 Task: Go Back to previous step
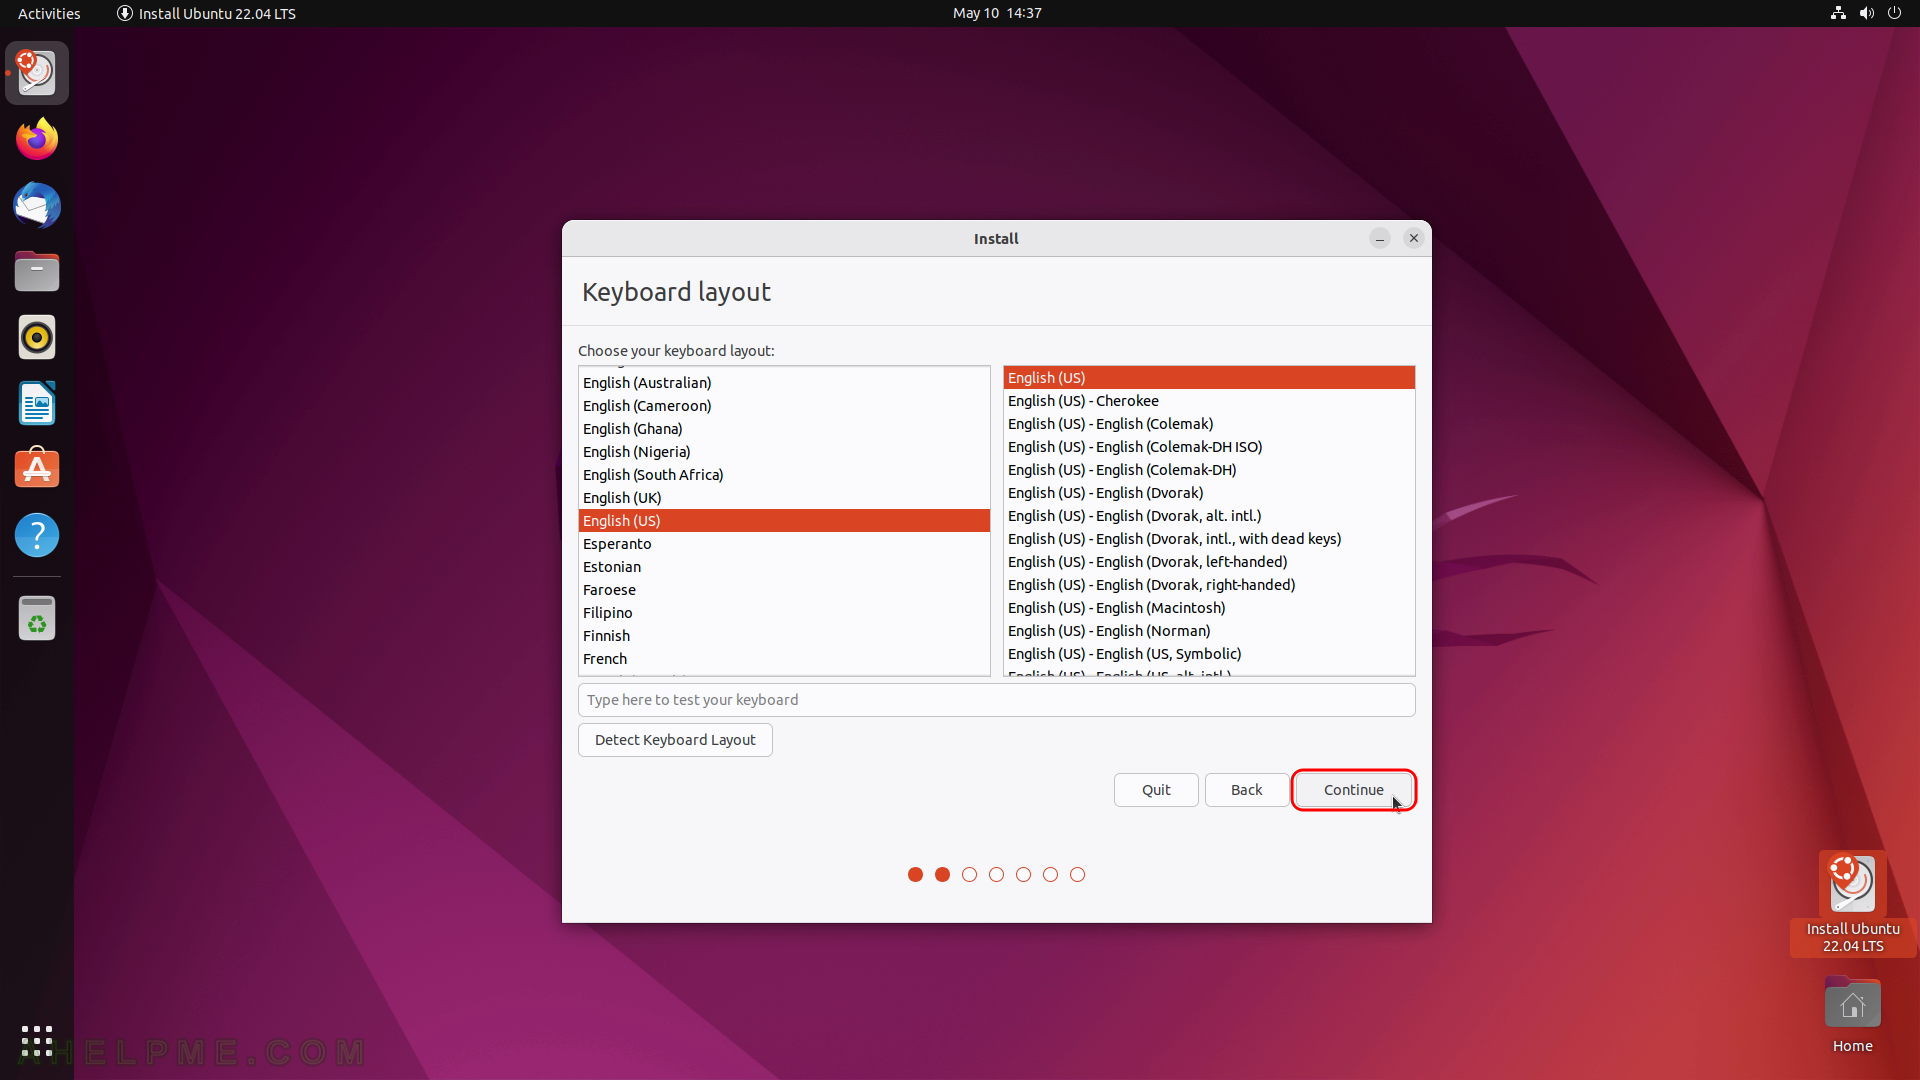click(x=1246, y=790)
